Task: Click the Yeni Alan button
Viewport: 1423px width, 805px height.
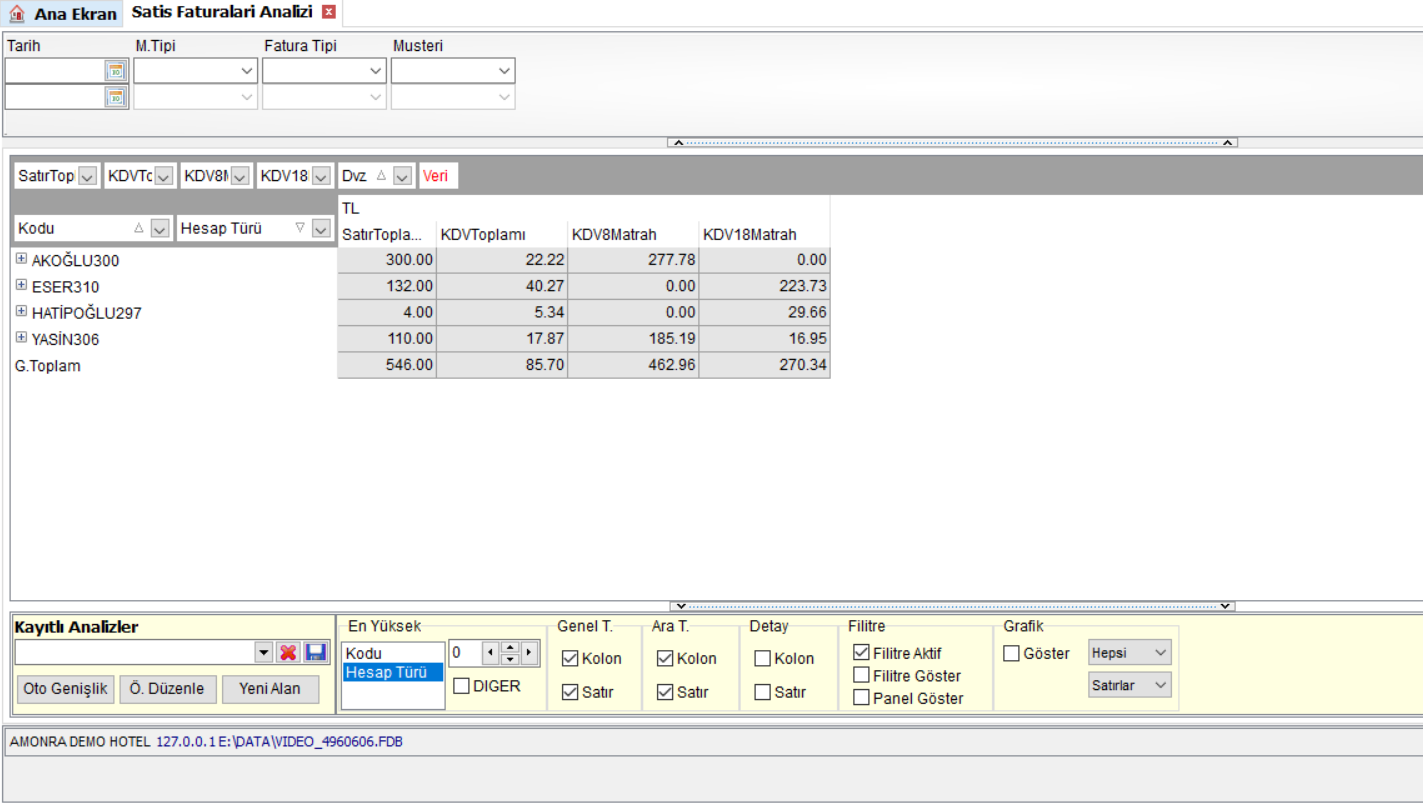Action: point(270,689)
